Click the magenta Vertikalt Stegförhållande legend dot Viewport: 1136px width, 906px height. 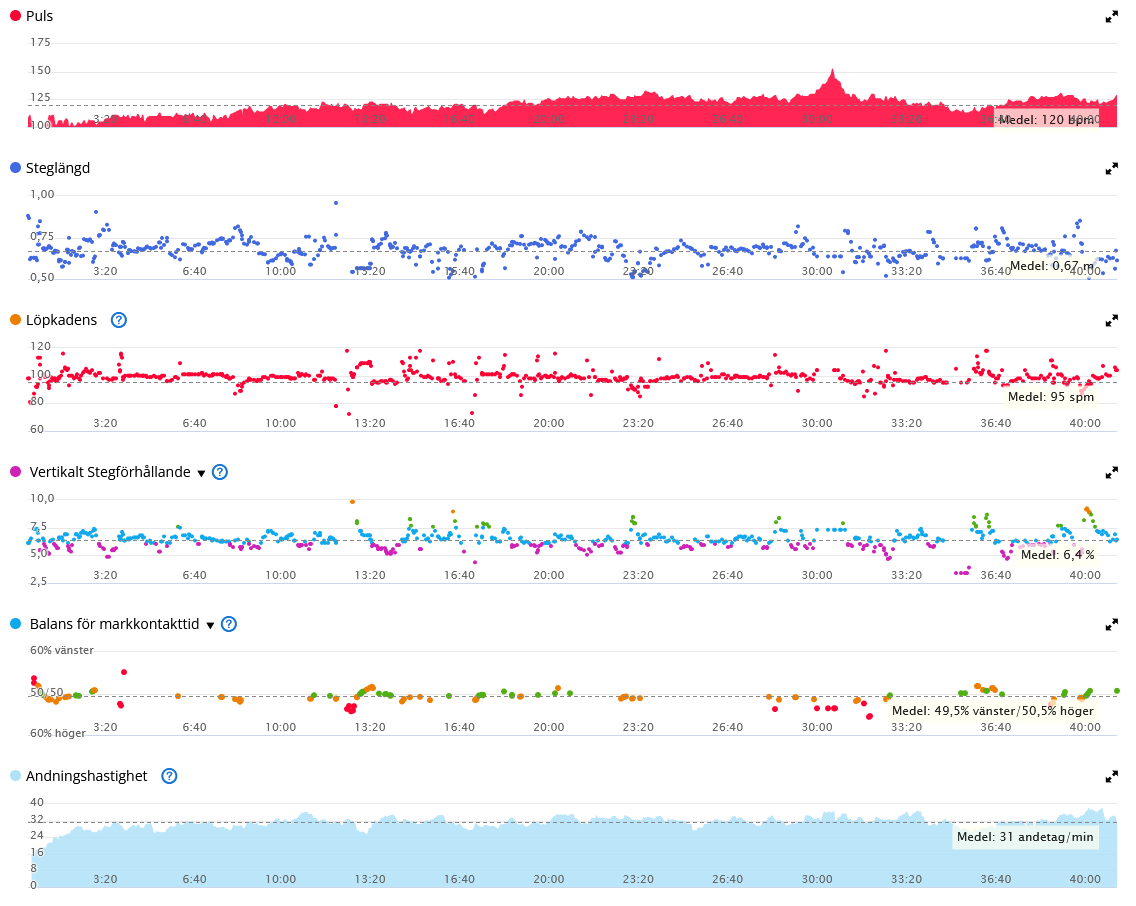(15, 472)
